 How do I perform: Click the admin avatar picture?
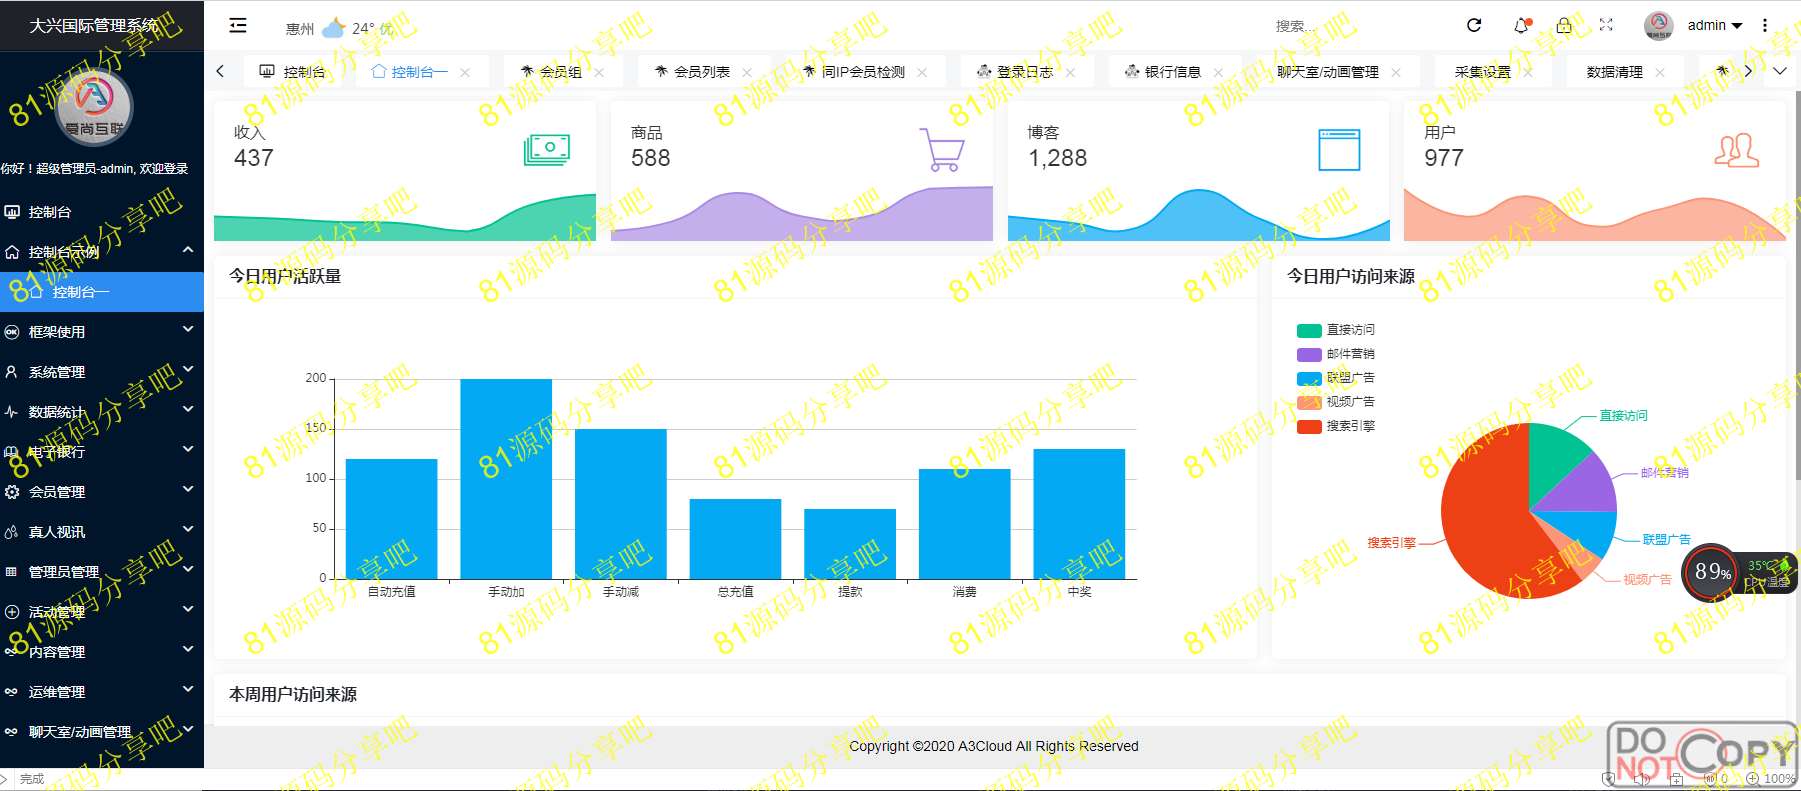tap(1658, 26)
